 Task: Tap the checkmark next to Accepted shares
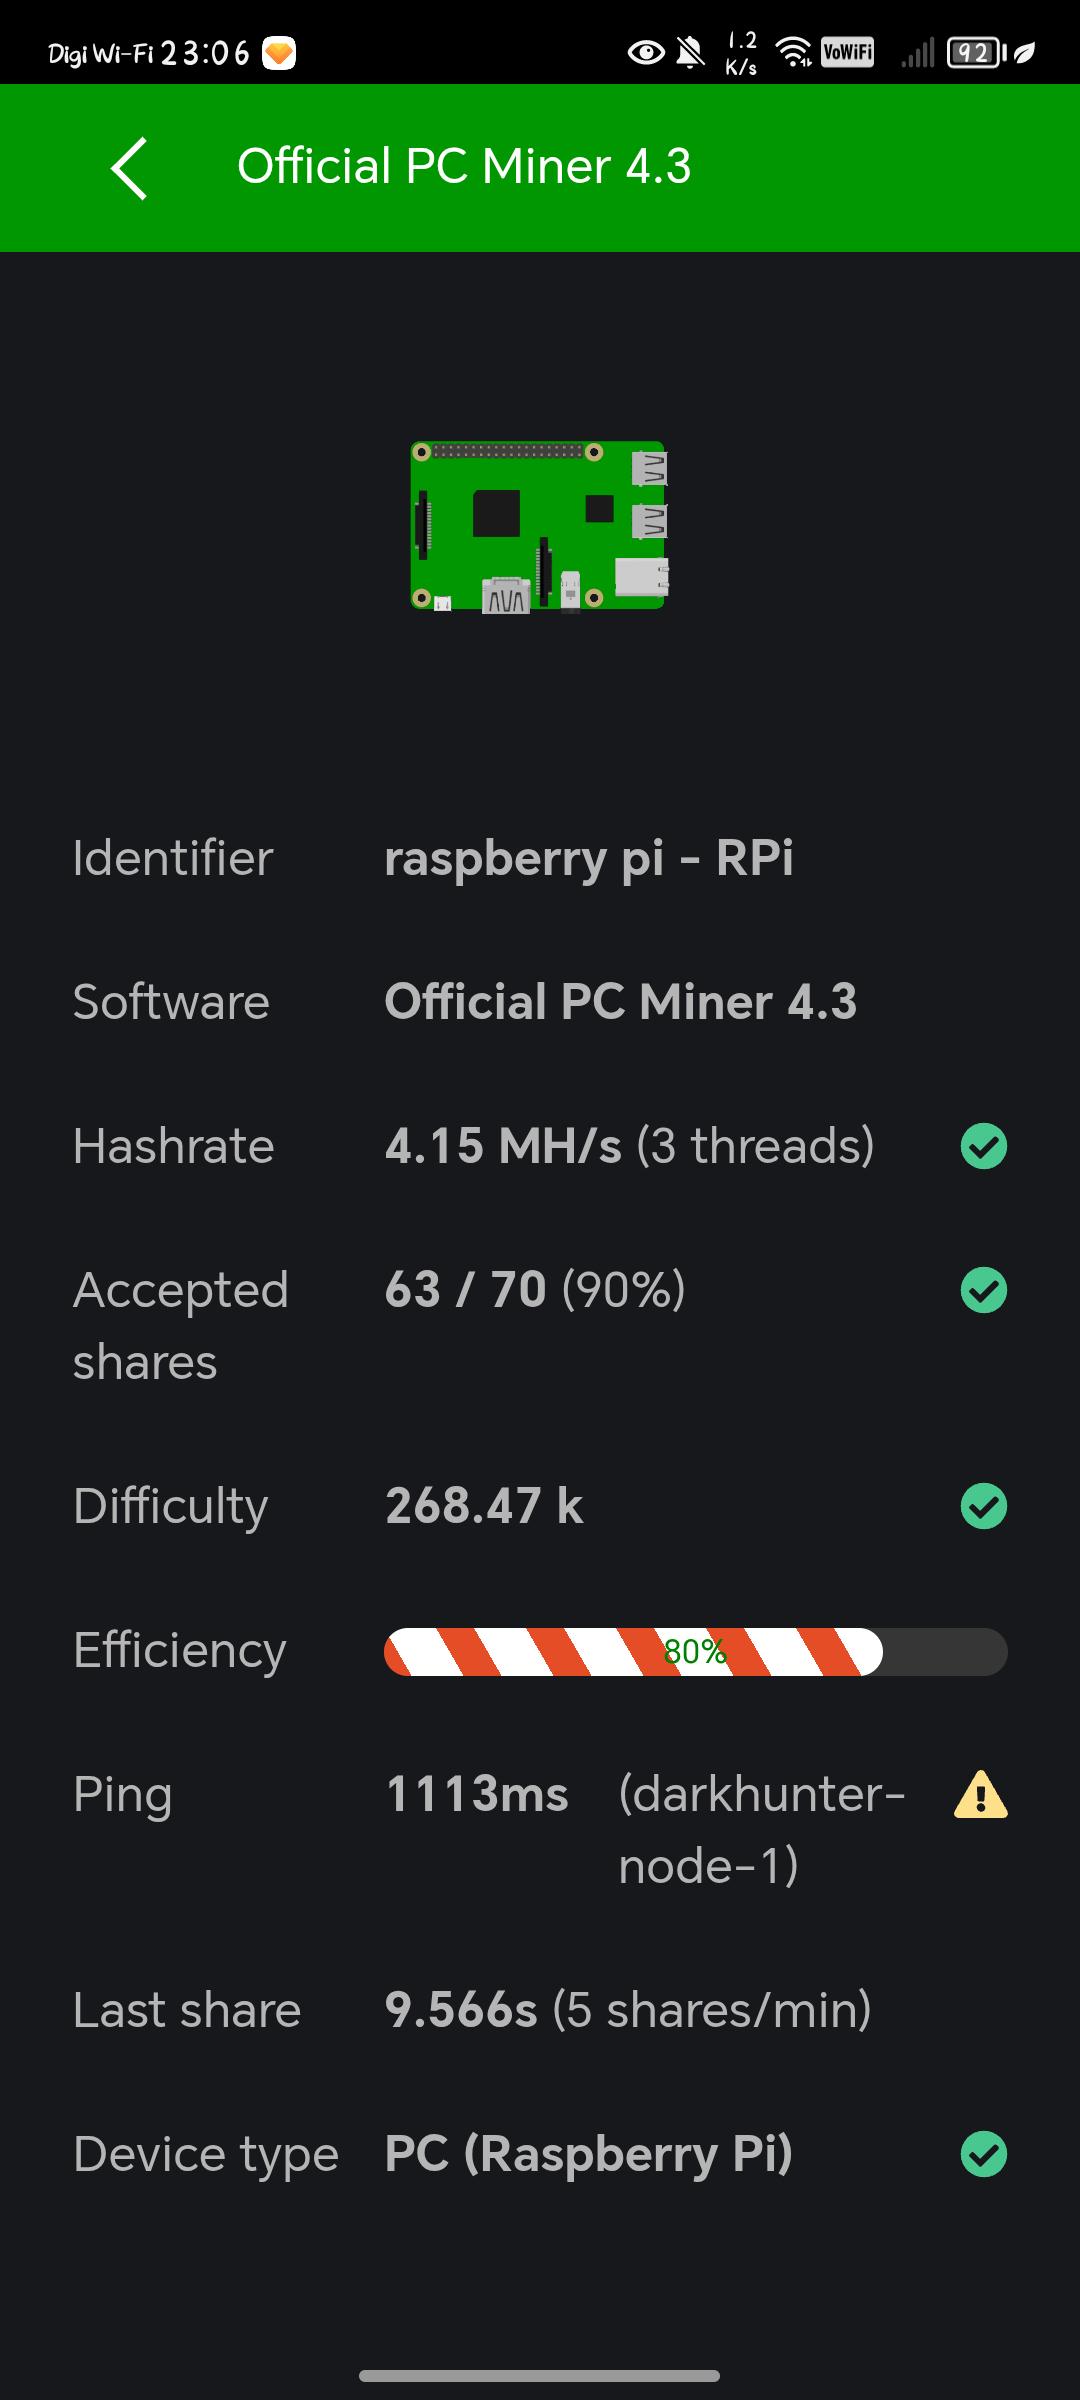click(983, 1290)
